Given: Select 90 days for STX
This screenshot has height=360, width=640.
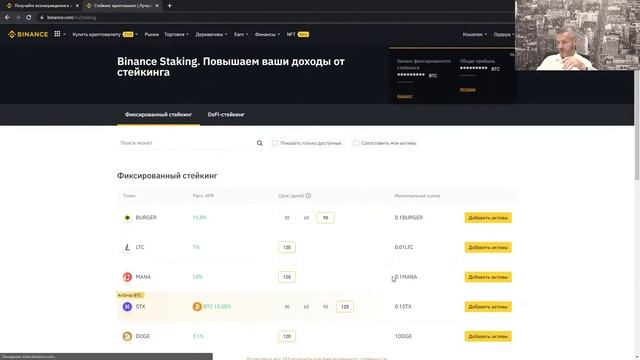Looking at the screenshot, I should [x=325, y=307].
